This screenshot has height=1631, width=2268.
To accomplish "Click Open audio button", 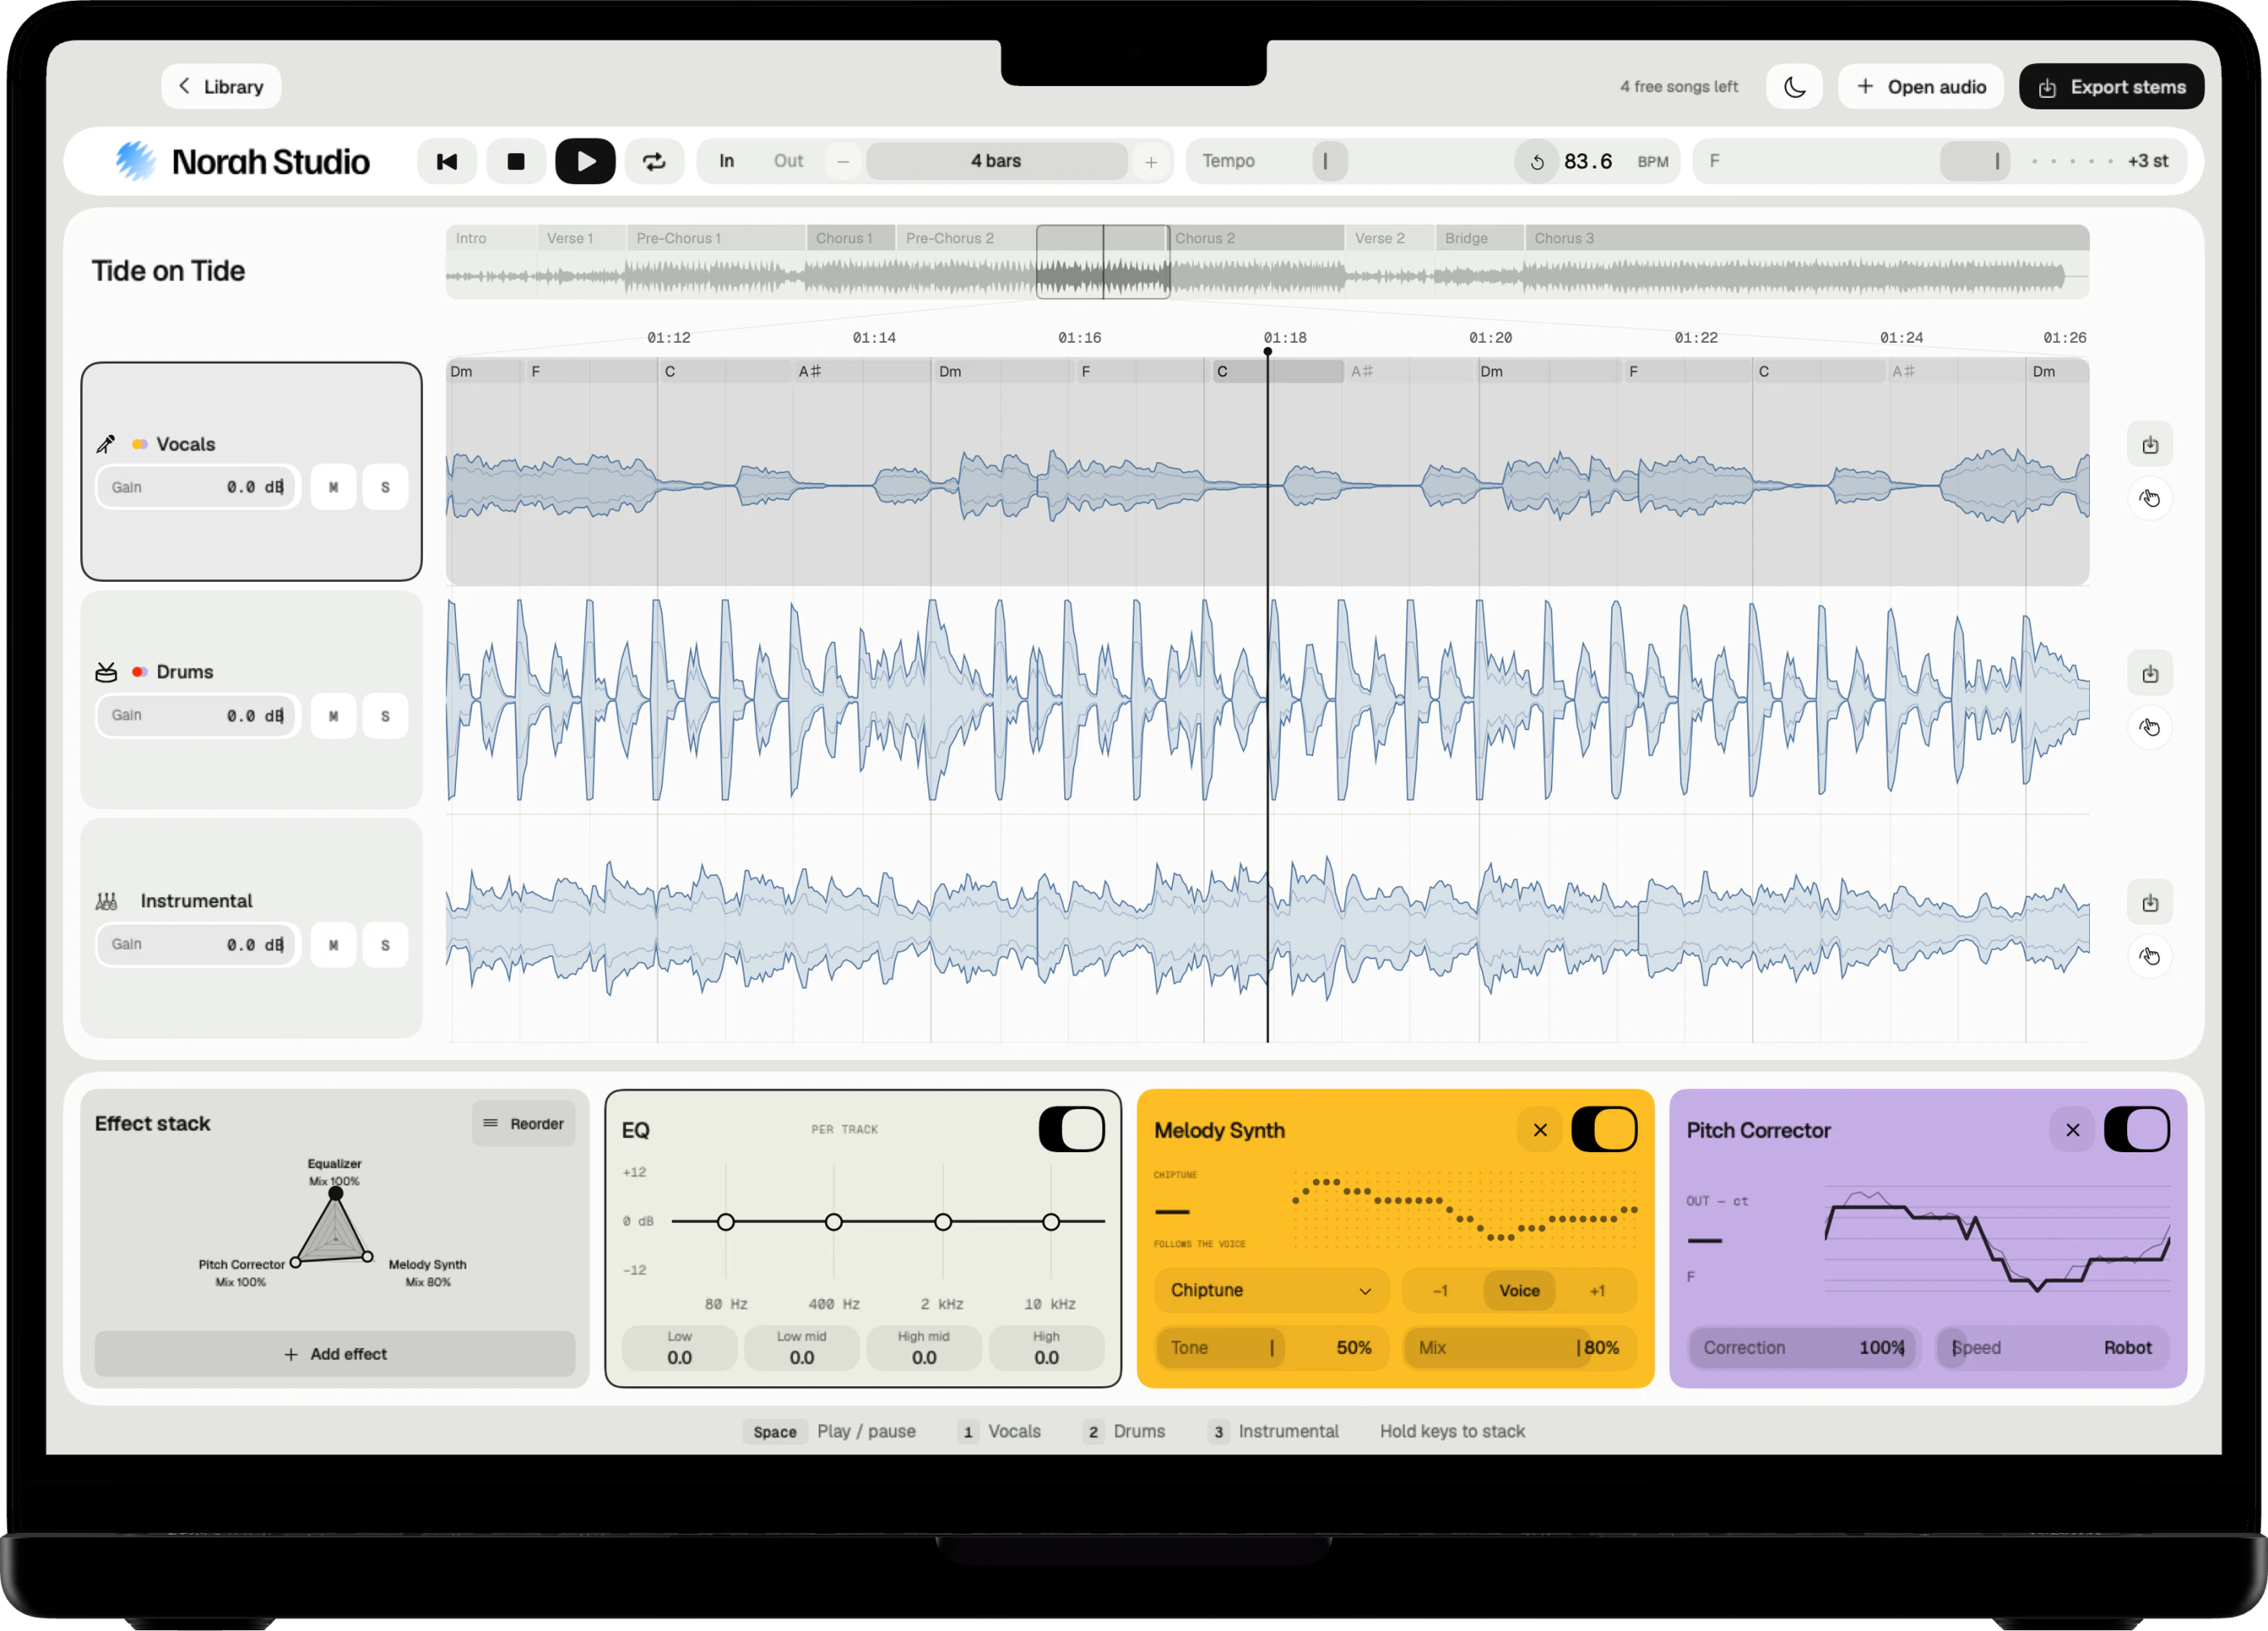I will 1921,87.
